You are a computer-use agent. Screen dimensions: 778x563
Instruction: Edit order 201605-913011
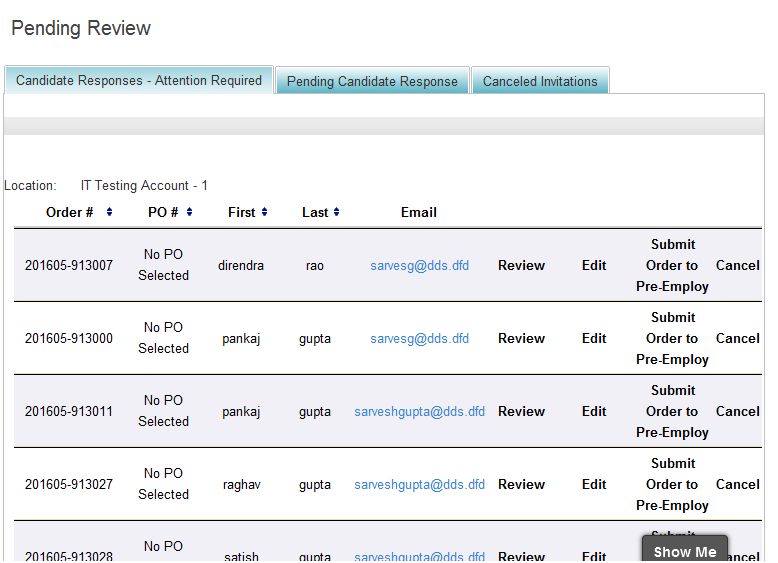point(594,411)
